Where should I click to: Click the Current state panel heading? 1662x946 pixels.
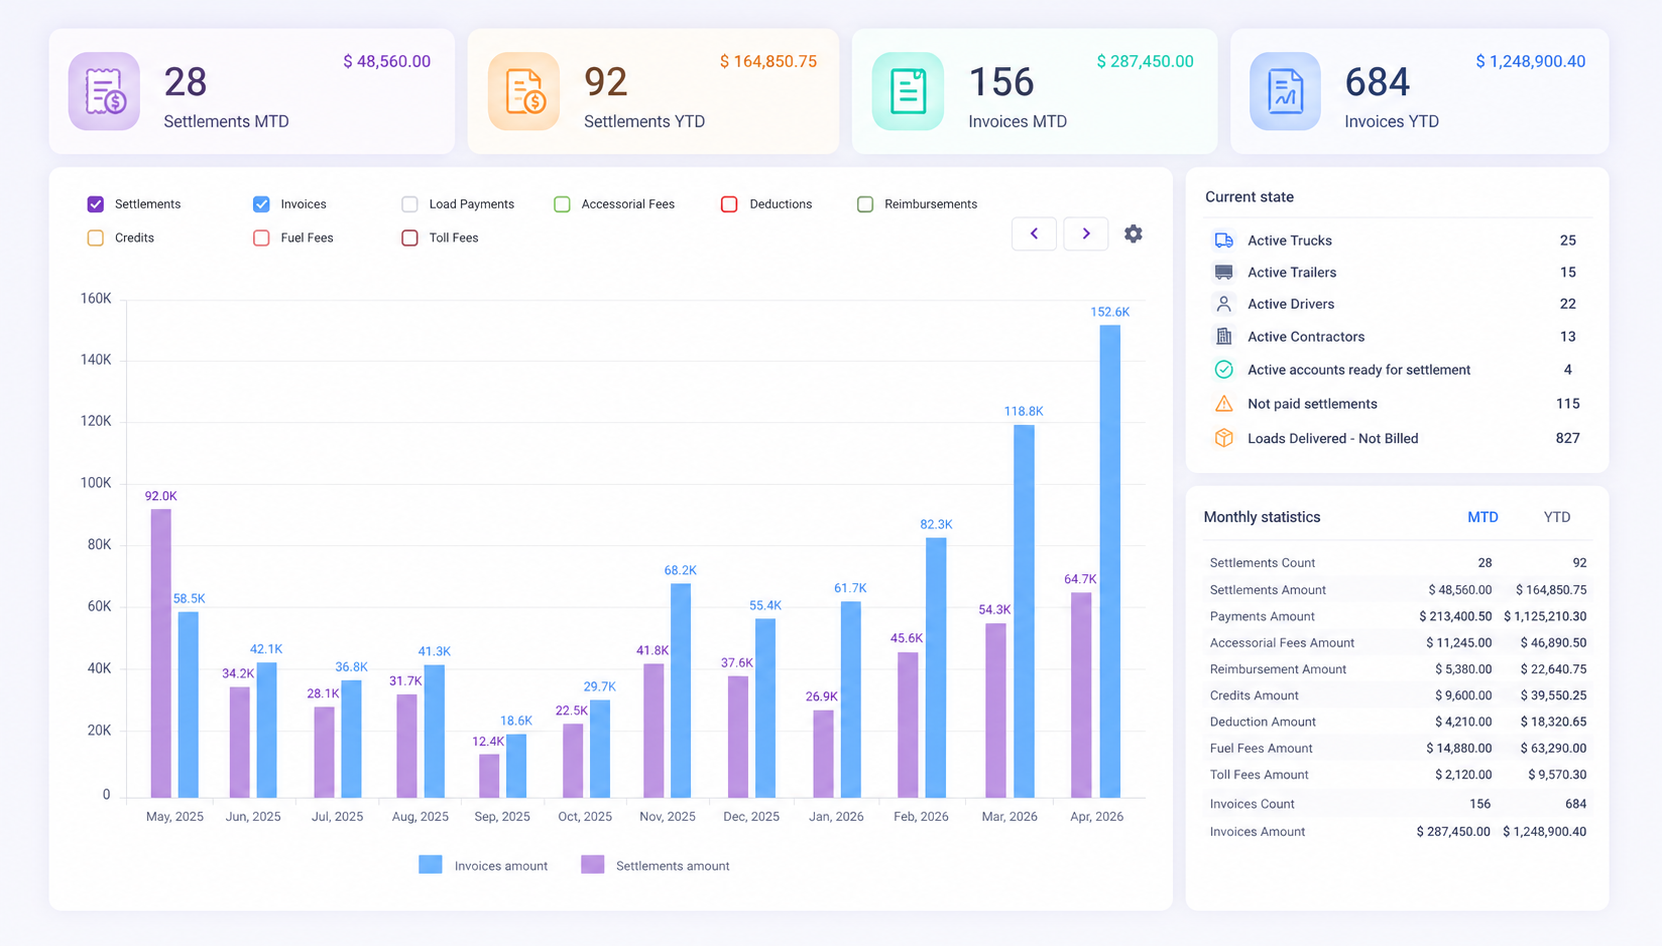(1249, 197)
